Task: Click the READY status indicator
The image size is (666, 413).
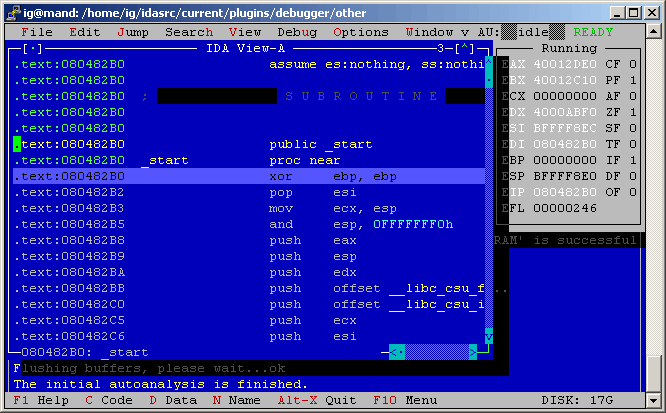Action: pos(593,32)
